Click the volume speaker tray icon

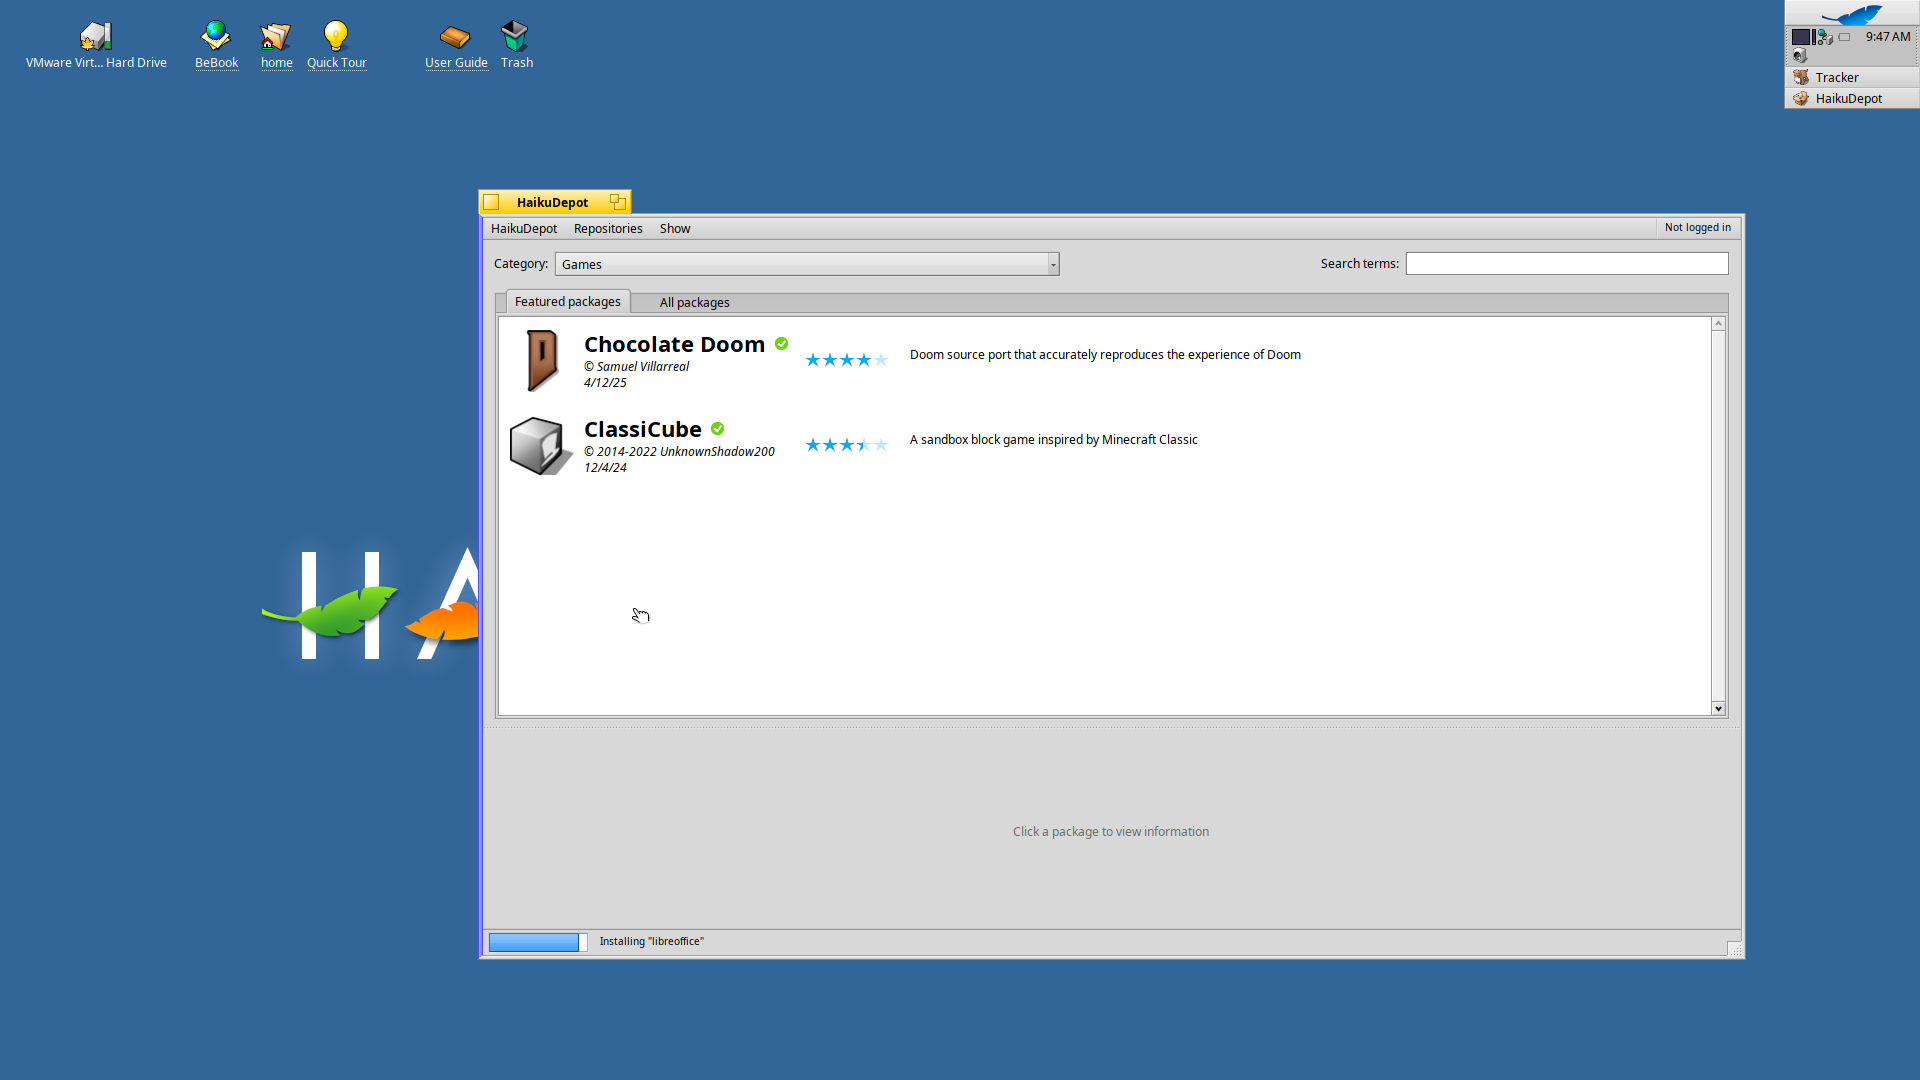[x=1800, y=56]
